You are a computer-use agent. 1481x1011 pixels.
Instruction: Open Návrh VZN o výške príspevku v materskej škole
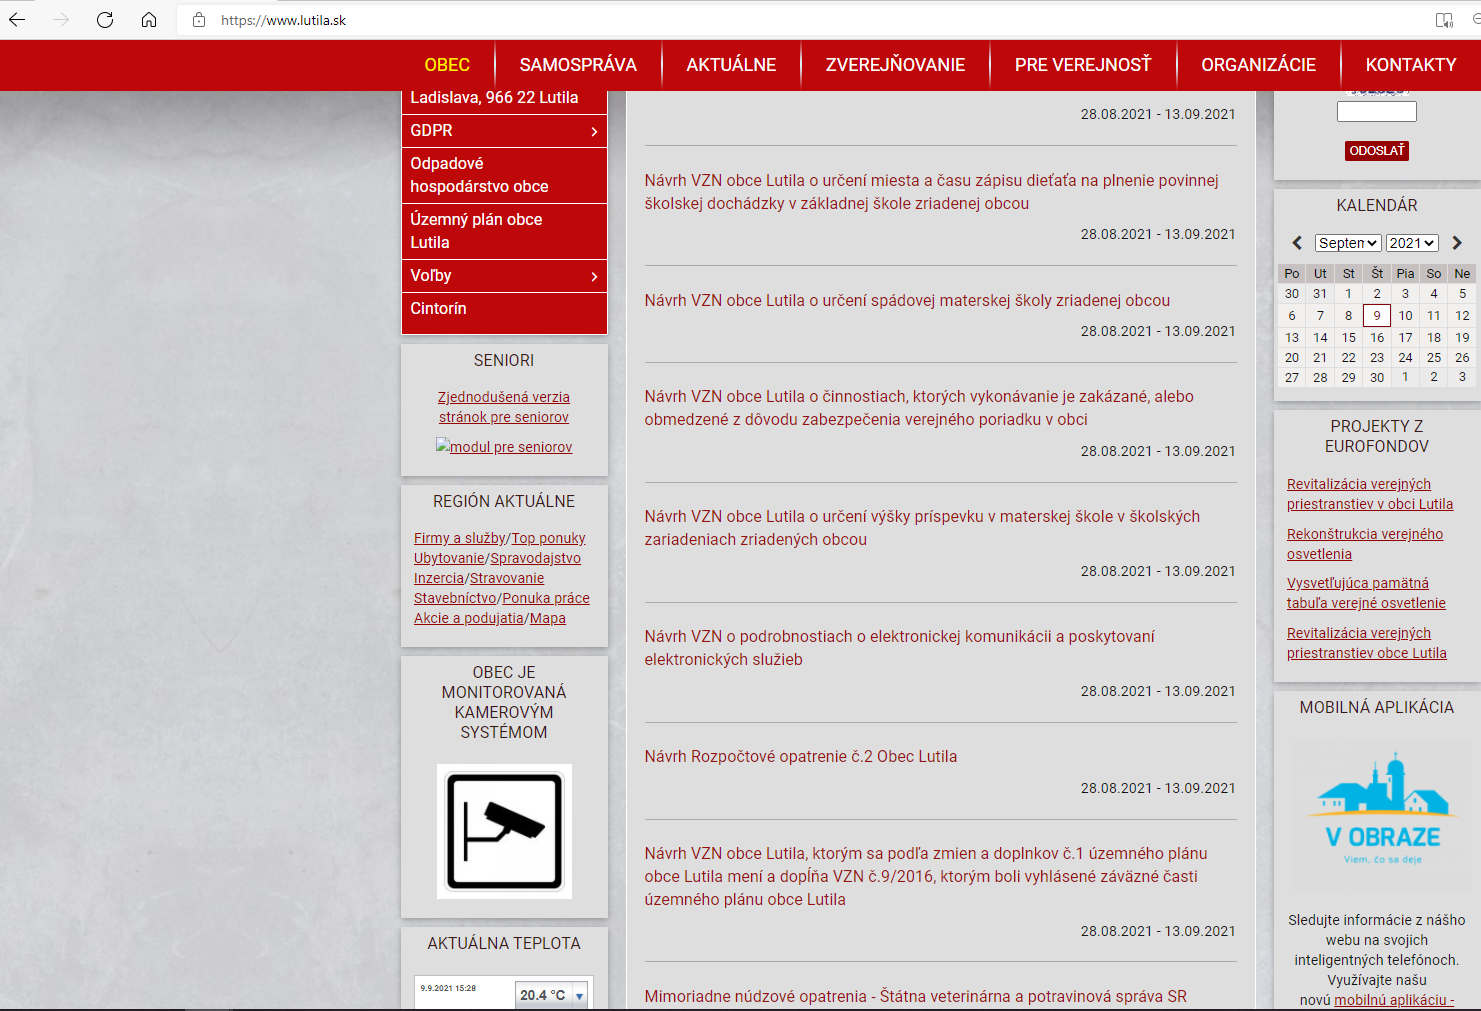[x=922, y=528]
